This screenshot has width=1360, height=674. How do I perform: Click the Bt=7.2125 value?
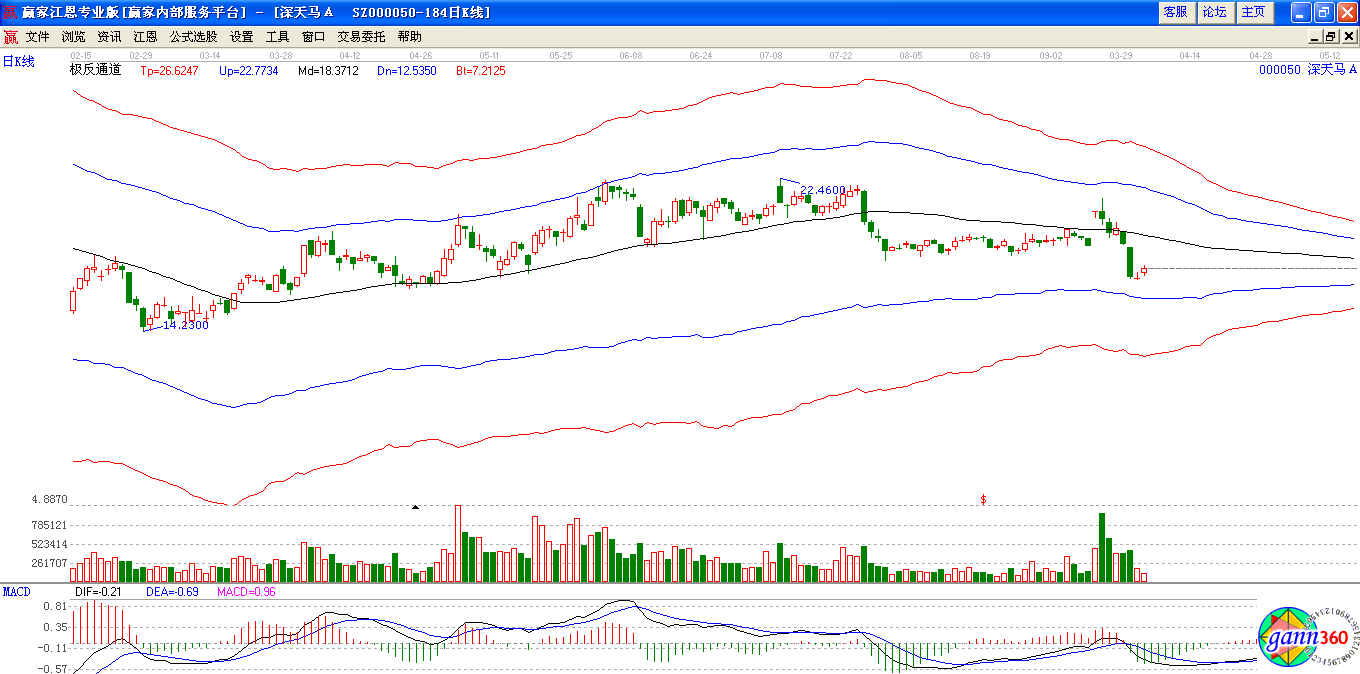pyautogui.click(x=481, y=71)
